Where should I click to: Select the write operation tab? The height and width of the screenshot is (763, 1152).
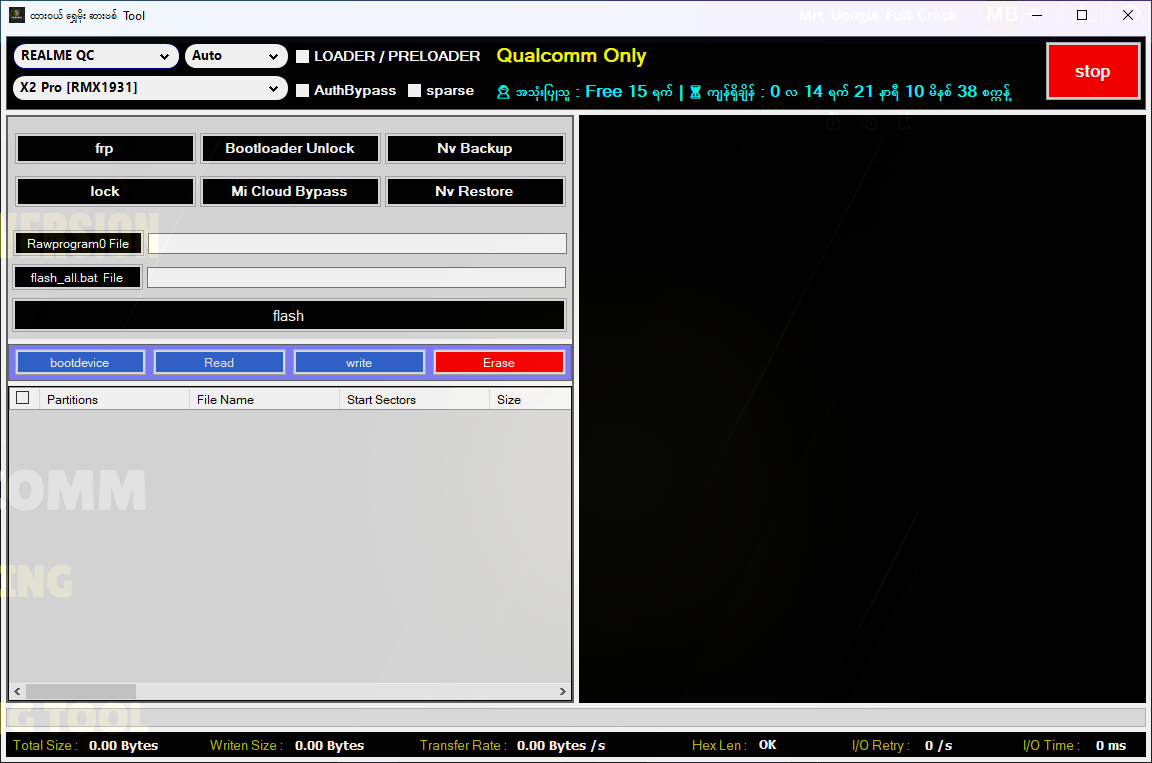point(359,361)
